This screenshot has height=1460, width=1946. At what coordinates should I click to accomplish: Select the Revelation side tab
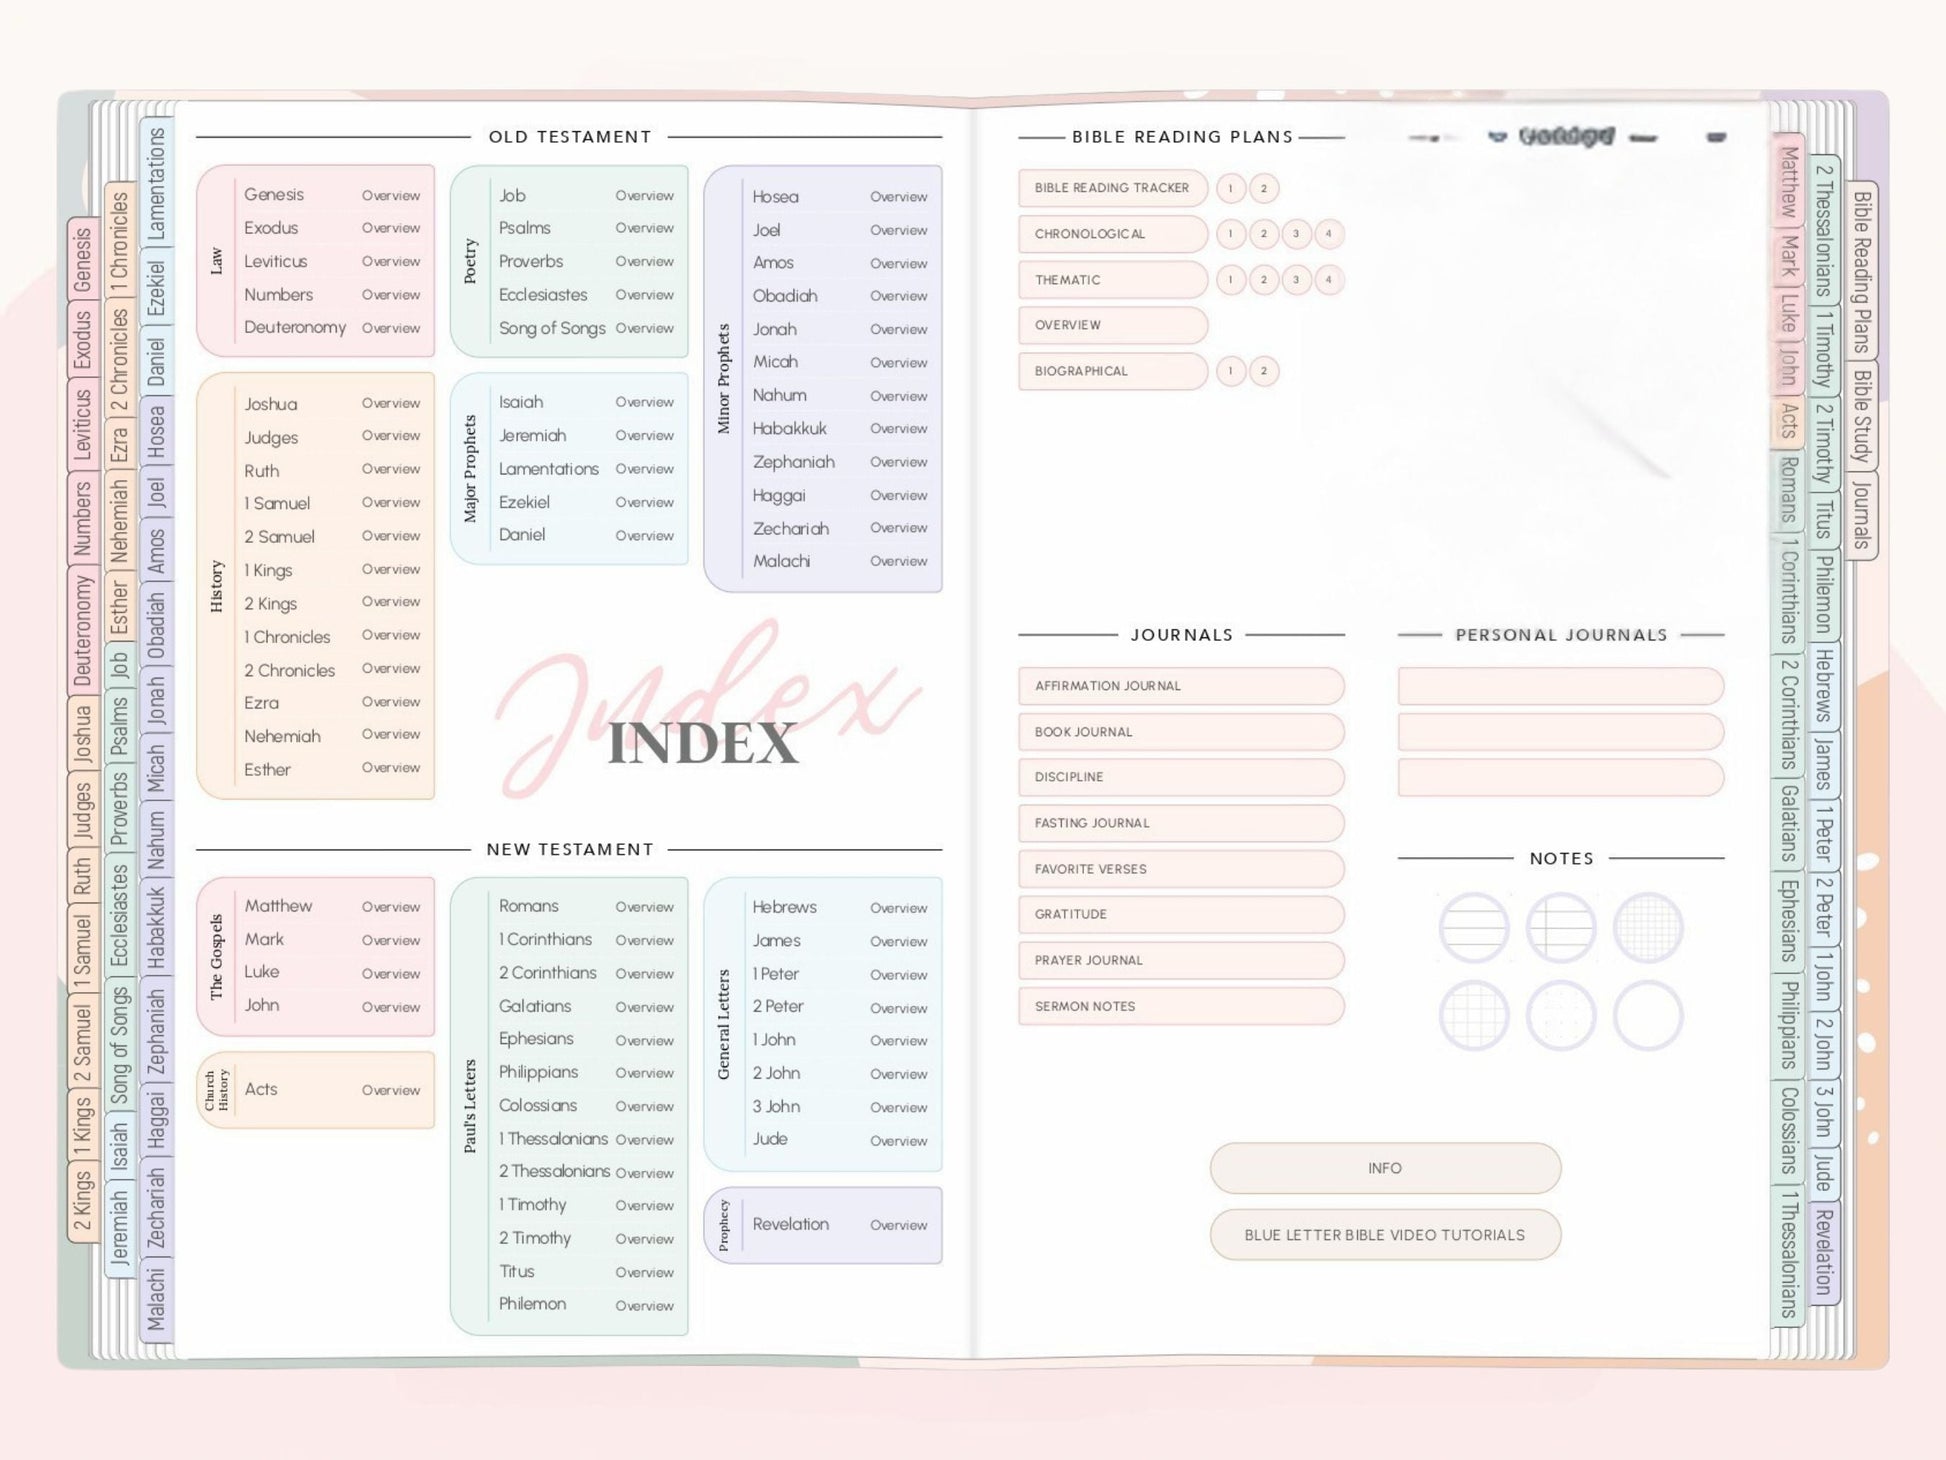1824,1251
